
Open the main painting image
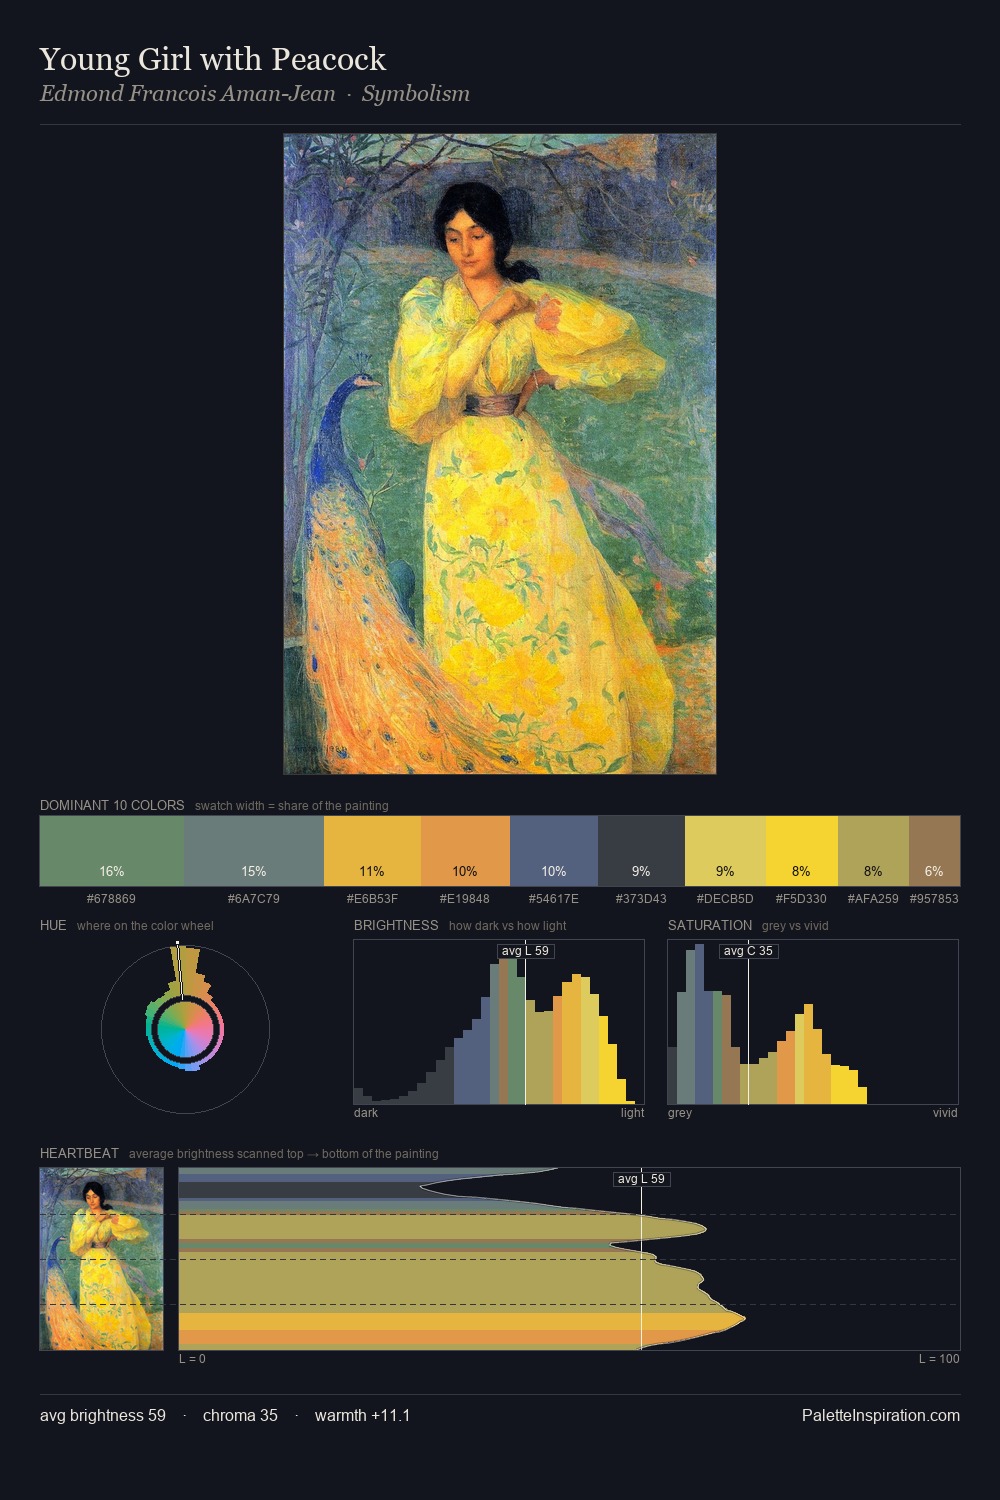[x=500, y=454]
